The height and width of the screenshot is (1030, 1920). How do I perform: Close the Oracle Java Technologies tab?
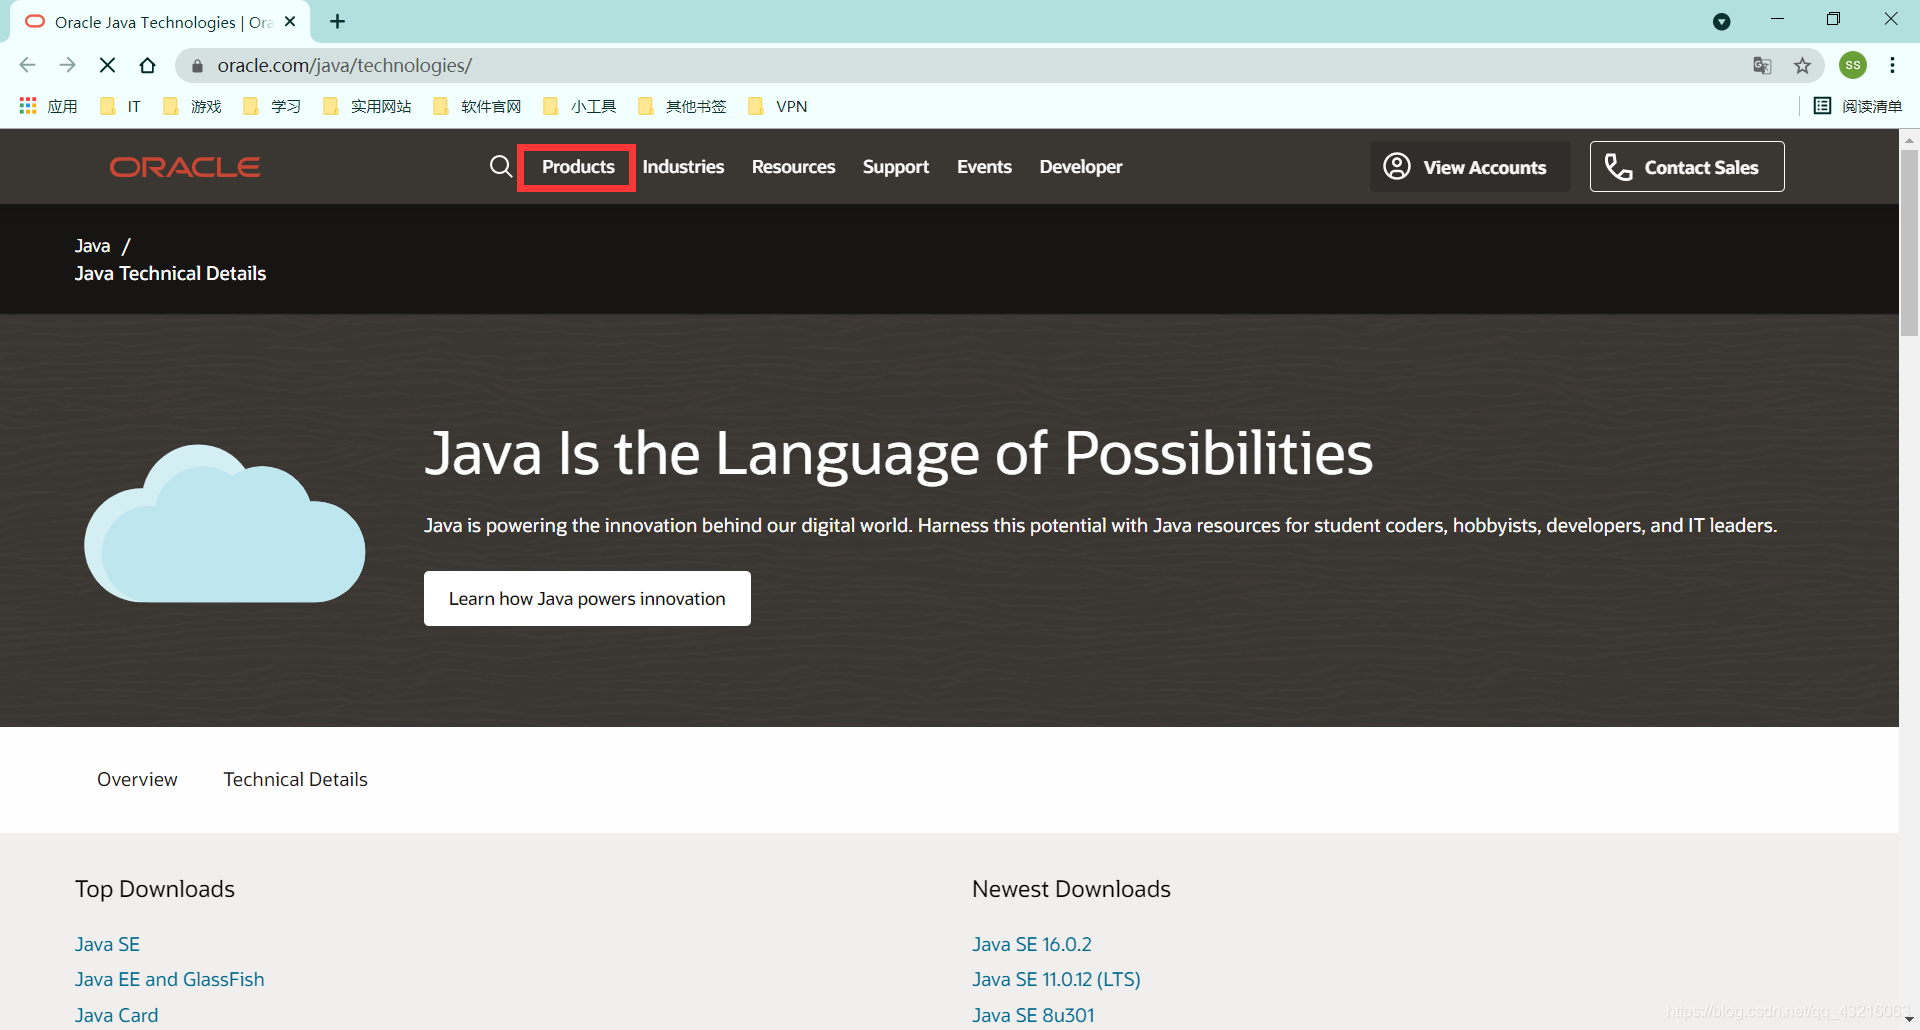coord(290,21)
